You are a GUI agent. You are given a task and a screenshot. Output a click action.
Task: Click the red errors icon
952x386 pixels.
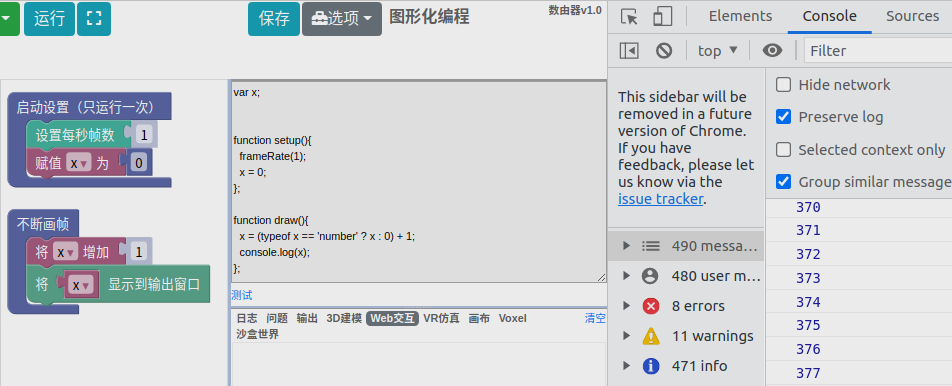(651, 306)
